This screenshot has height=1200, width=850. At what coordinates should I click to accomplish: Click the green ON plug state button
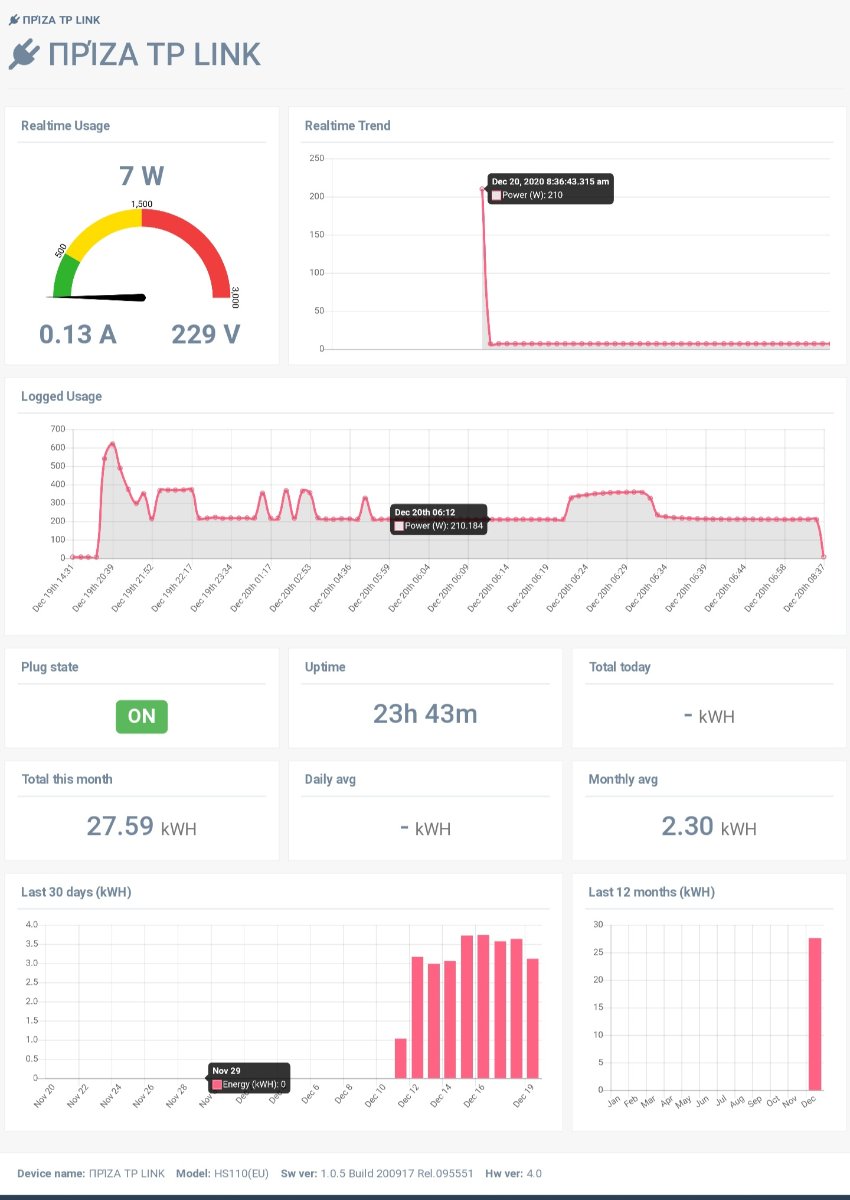point(142,716)
